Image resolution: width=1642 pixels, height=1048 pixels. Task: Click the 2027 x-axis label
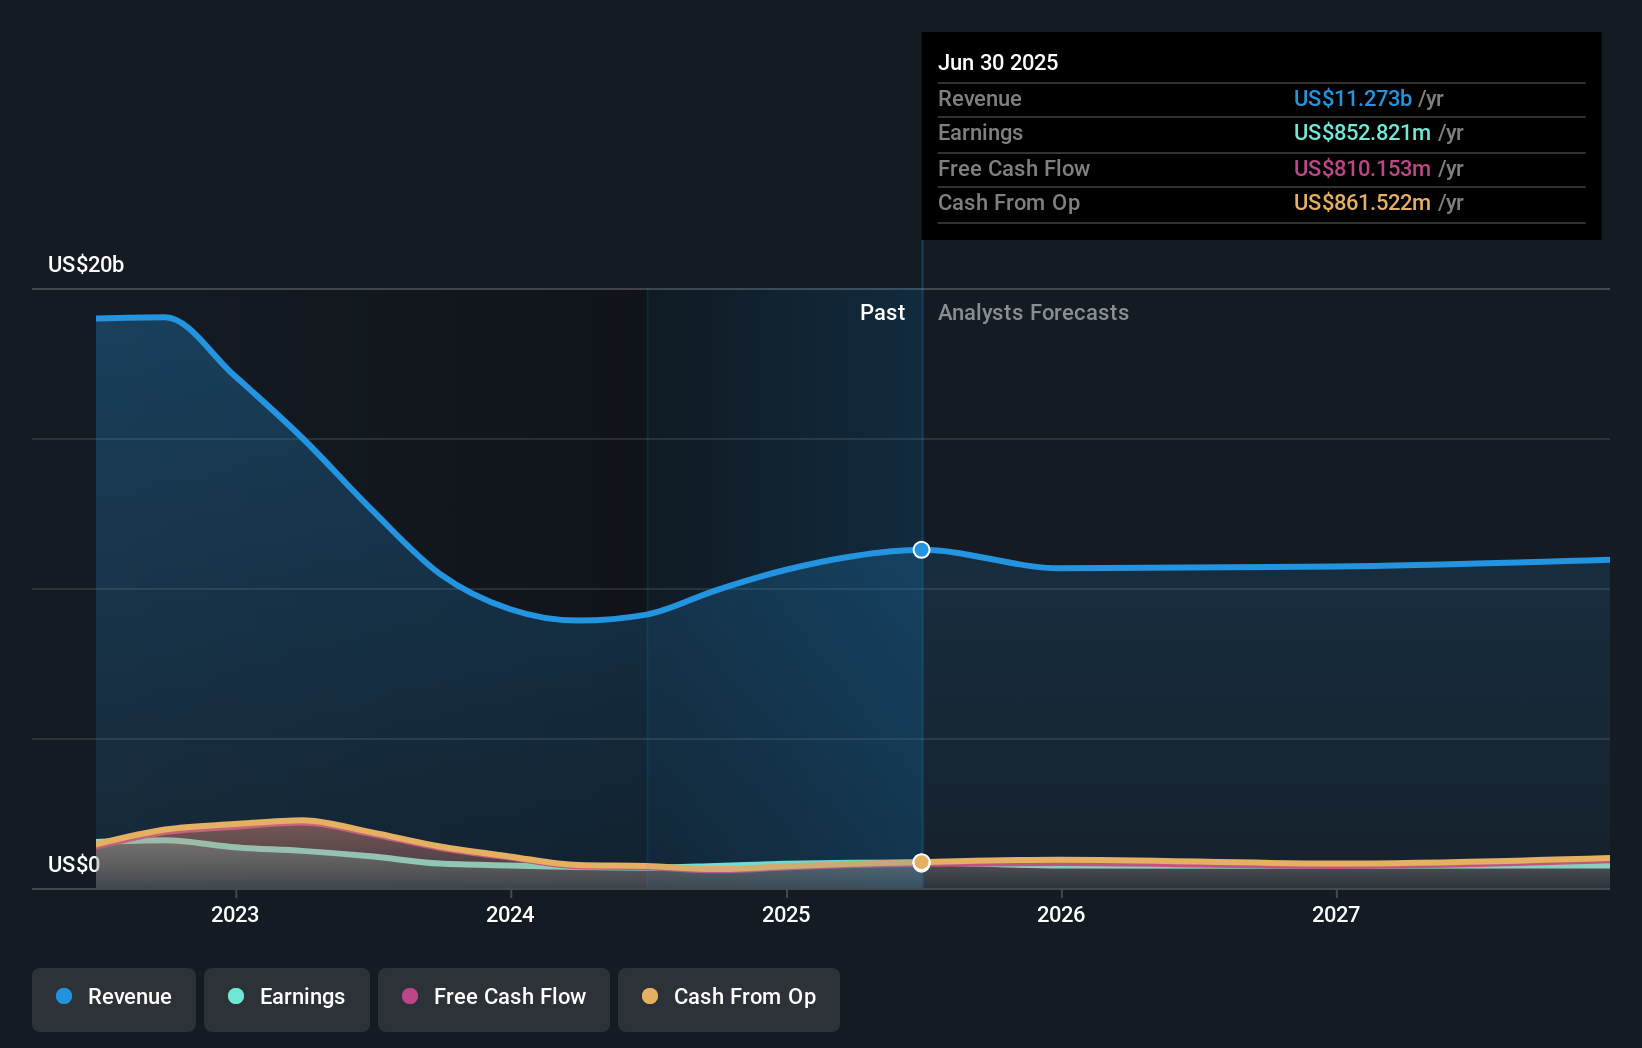(x=1336, y=914)
